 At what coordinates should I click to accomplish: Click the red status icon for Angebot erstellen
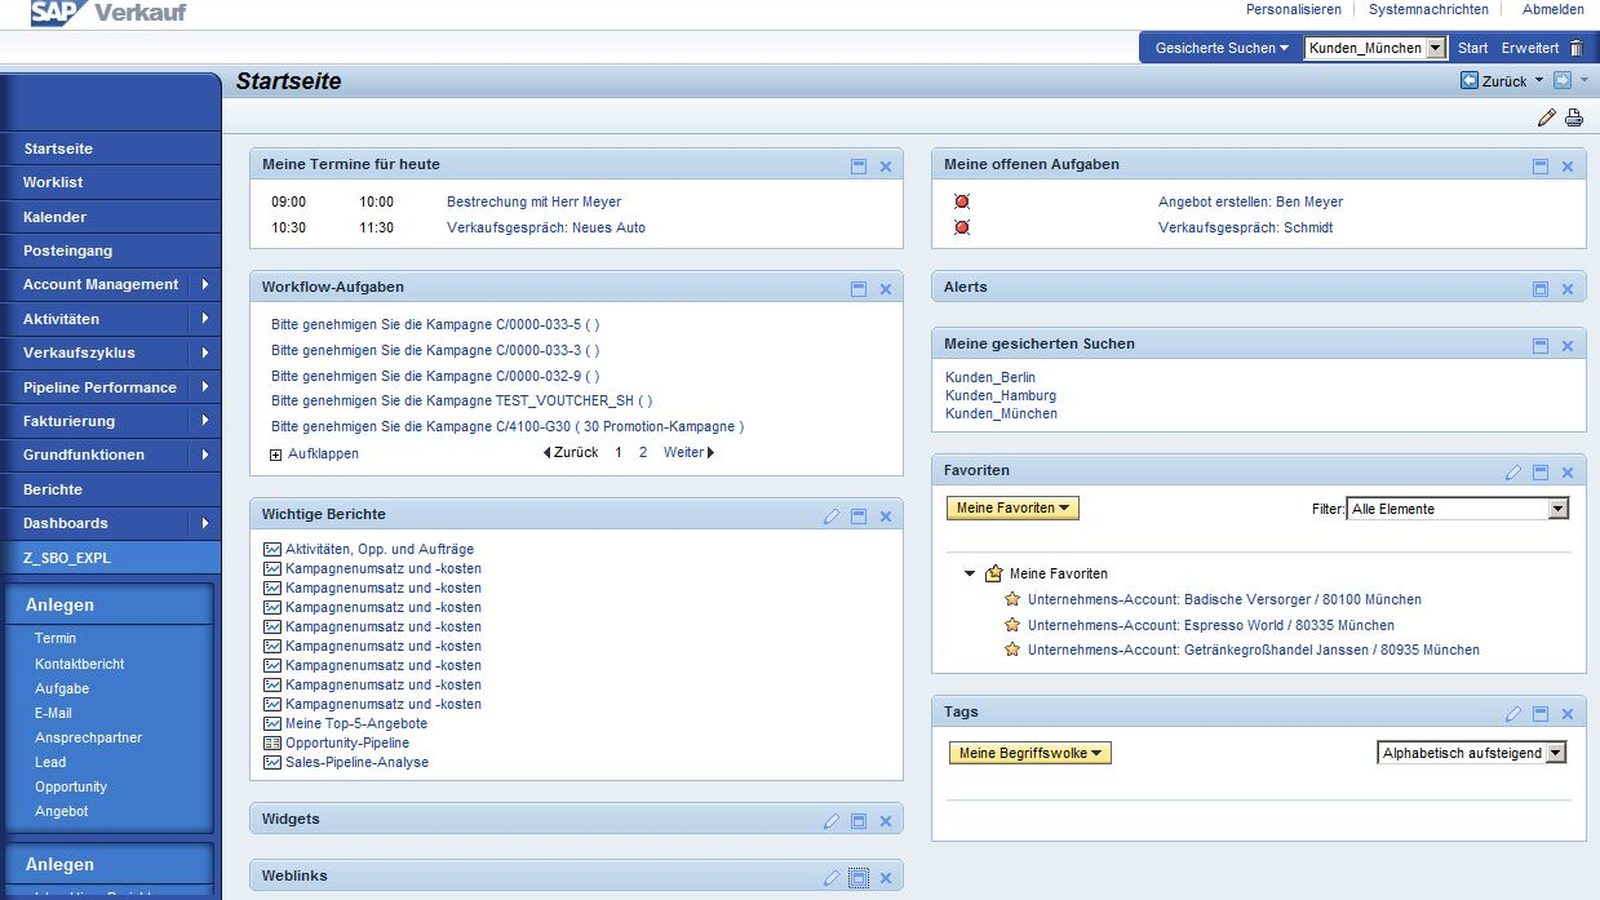point(962,201)
